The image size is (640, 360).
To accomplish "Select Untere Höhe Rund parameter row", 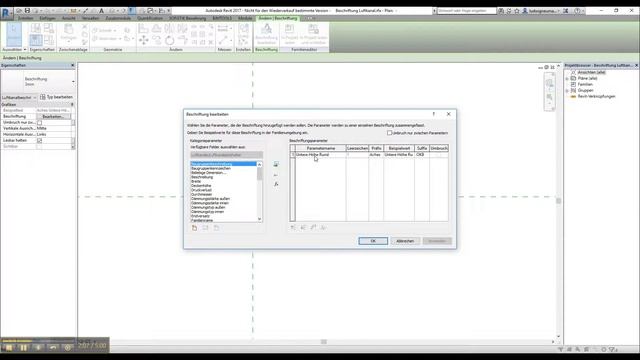I will pyautogui.click(x=370, y=155).
